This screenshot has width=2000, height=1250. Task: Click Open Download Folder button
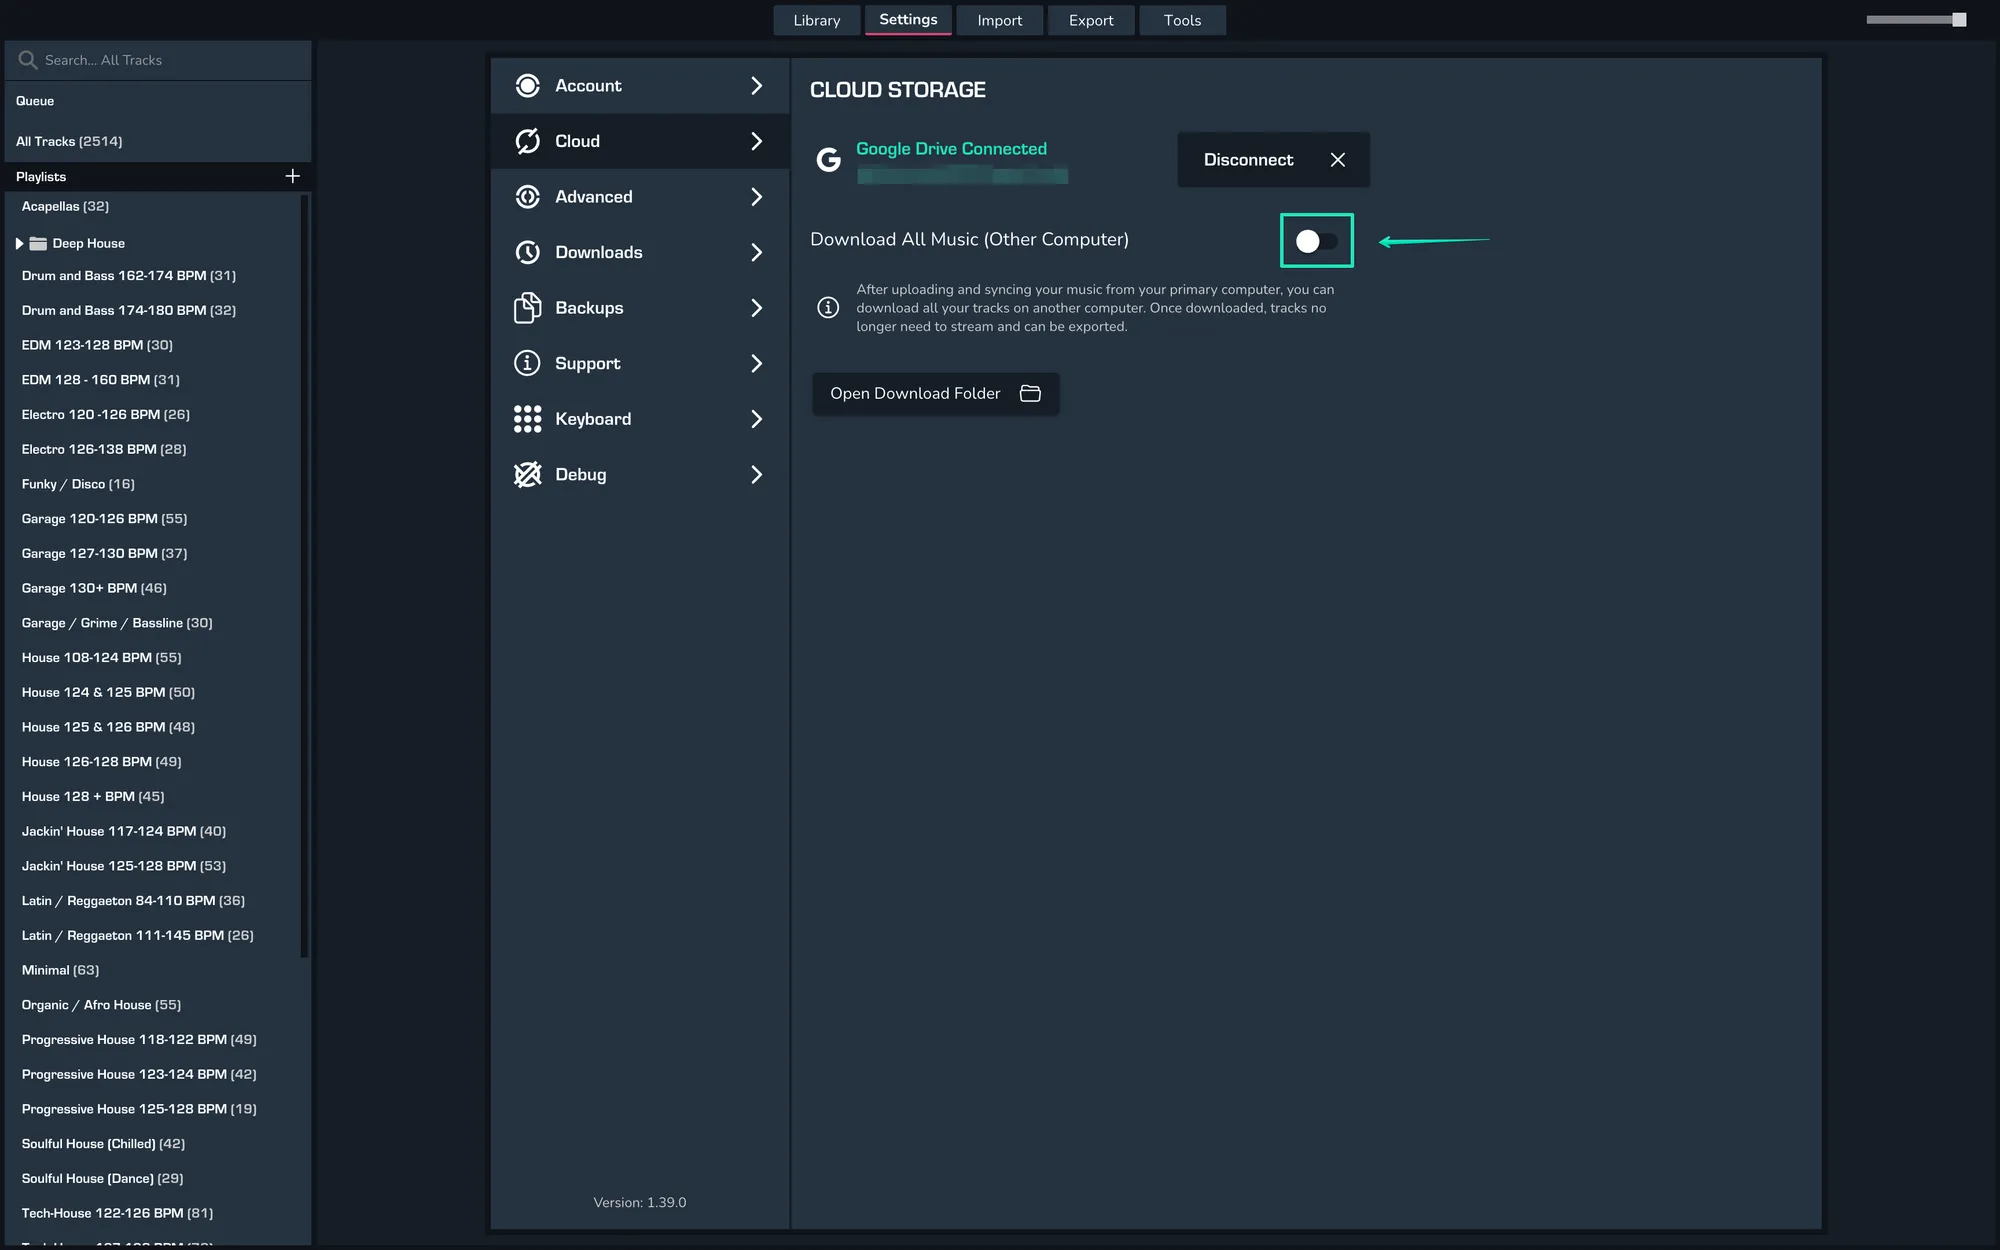(934, 394)
